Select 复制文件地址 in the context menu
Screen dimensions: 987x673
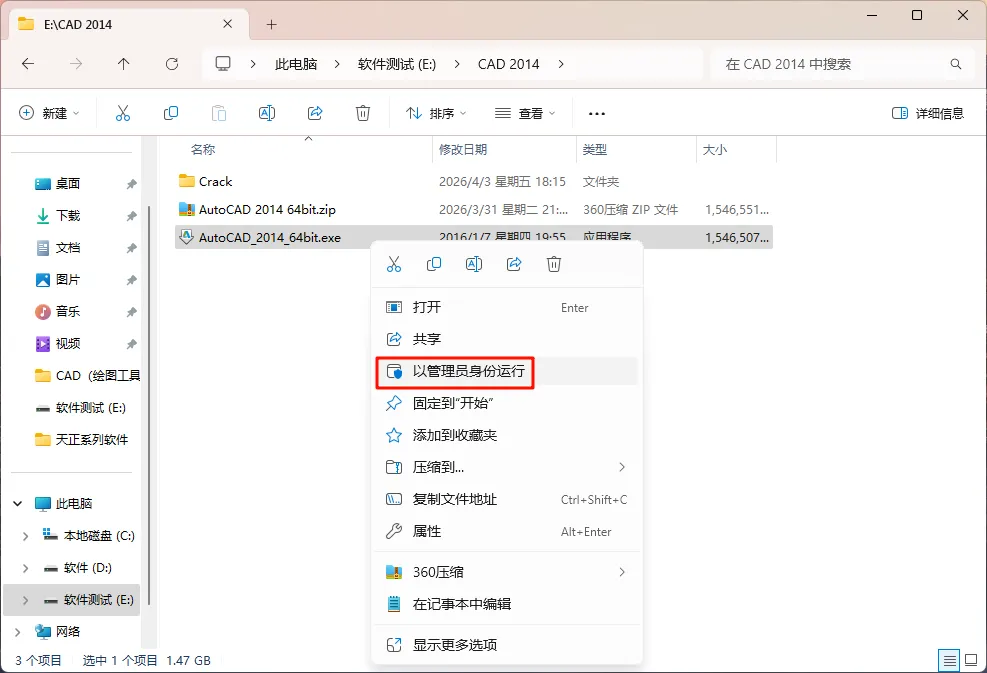[x=507, y=499]
